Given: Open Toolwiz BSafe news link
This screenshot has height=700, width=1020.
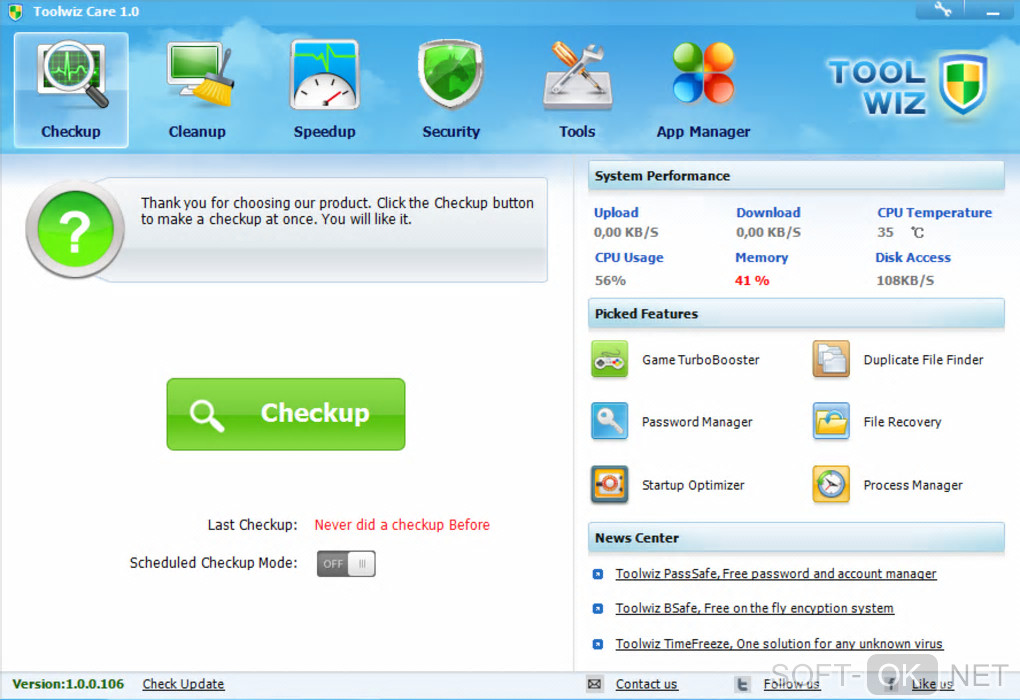Looking at the screenshot, I should [754, 608].
